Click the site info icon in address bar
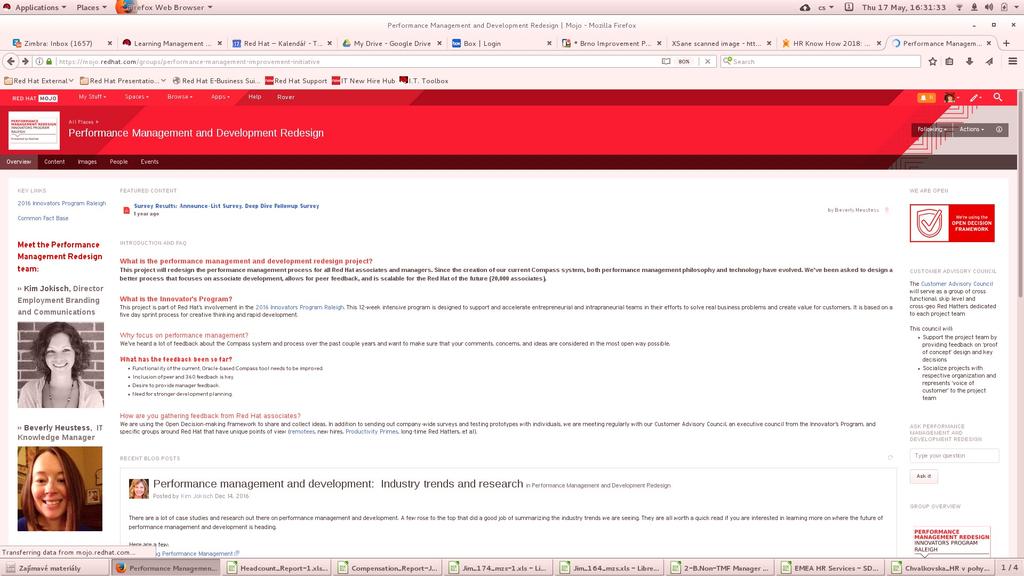Image resolution: width=1024 pixels, height=576 pixels. point(39,61)
